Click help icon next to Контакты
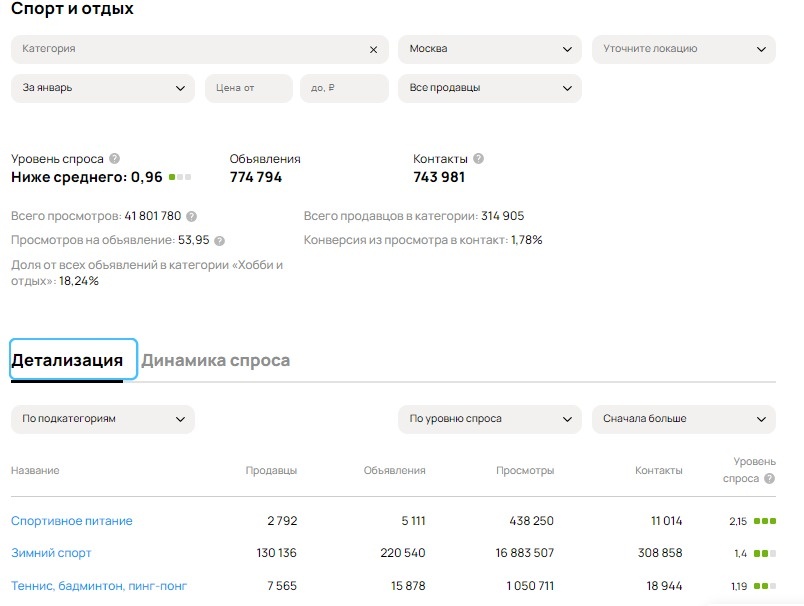This screenshot has height=606, width=804. 478,158
